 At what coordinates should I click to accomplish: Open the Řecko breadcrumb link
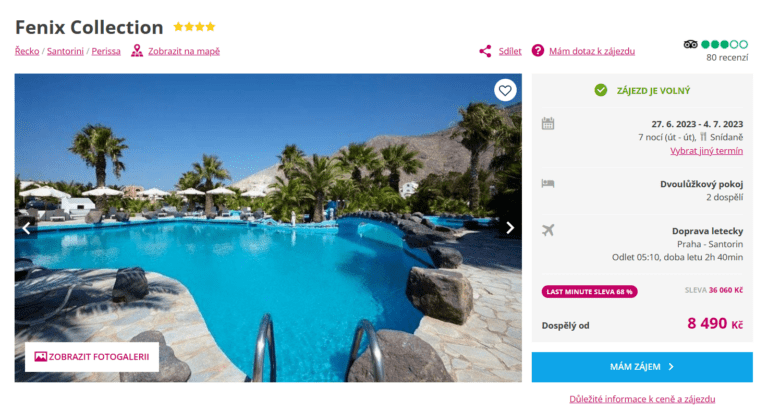(x=27, y=51)
